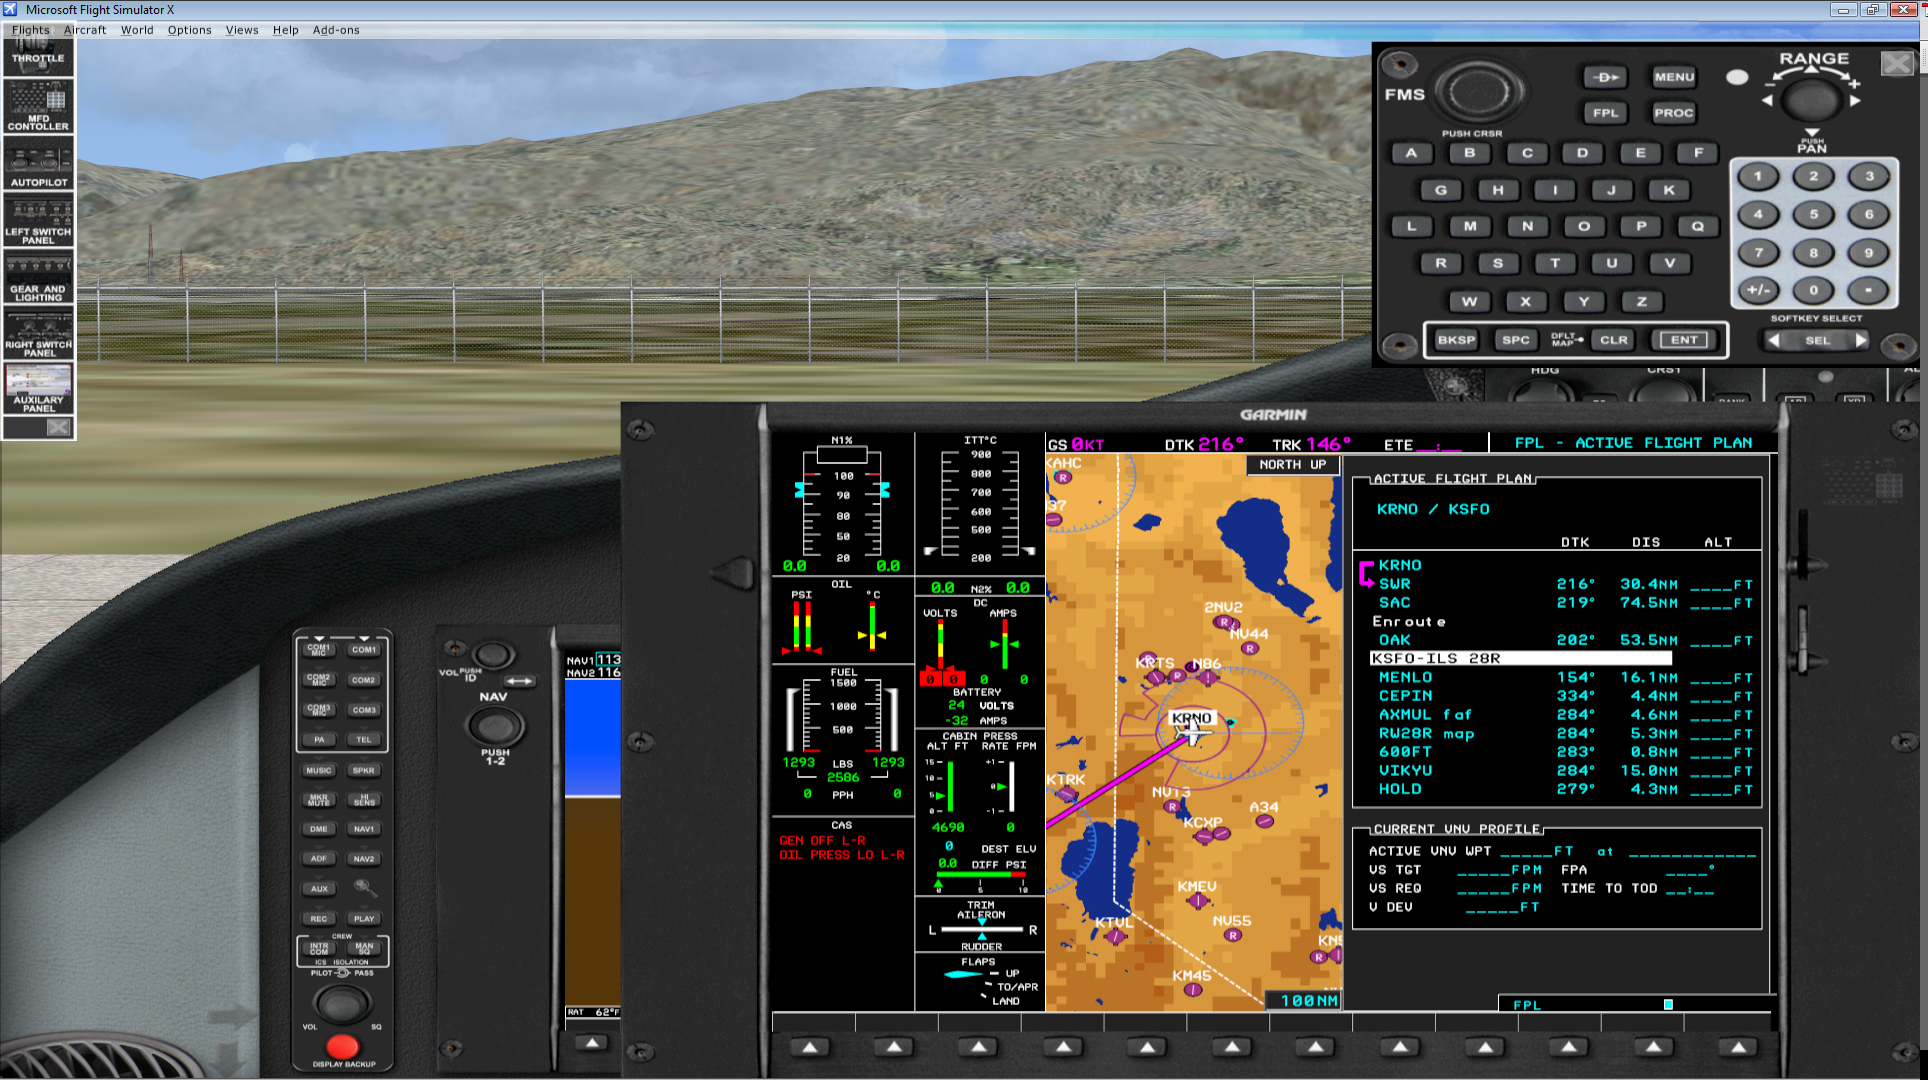Open the Left Switch Panel icon
The height and width of the screenshot is (1080, 1928).
[38, 219]
